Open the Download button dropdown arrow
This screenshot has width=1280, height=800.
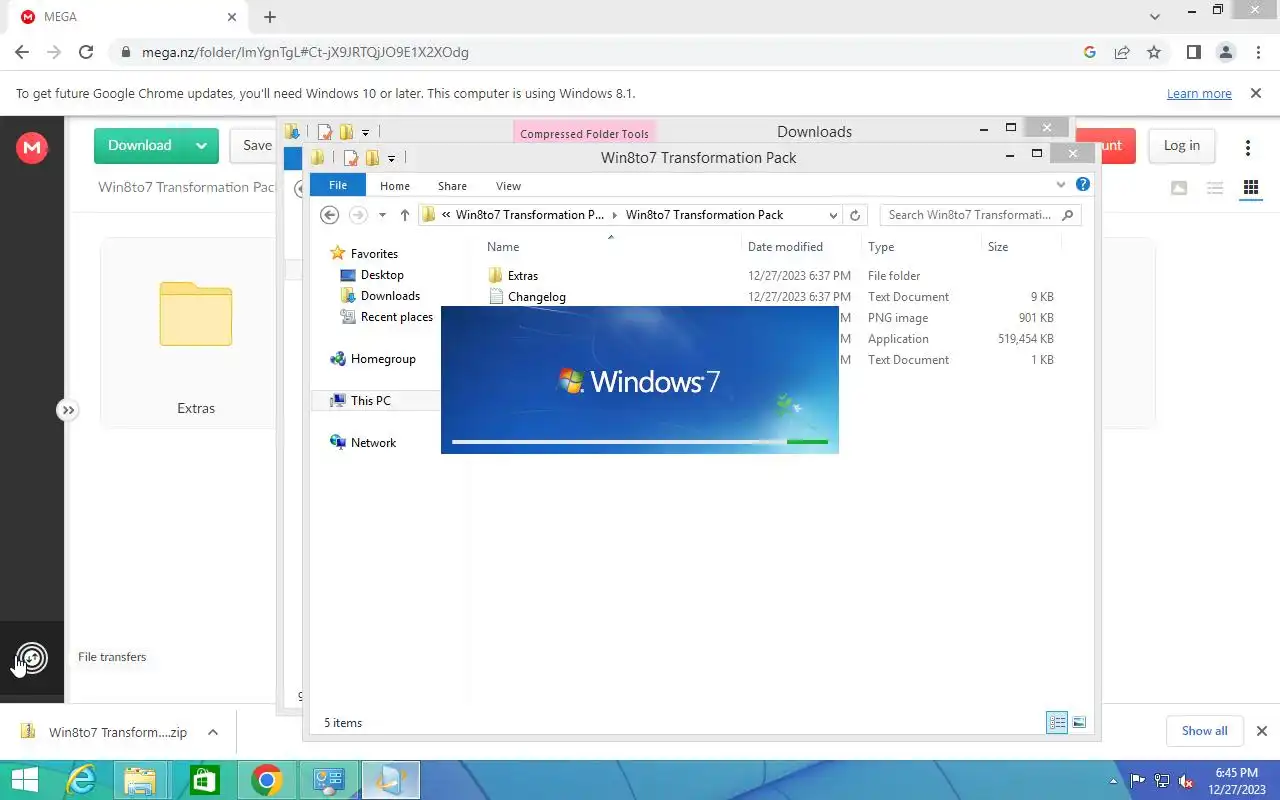202,145
